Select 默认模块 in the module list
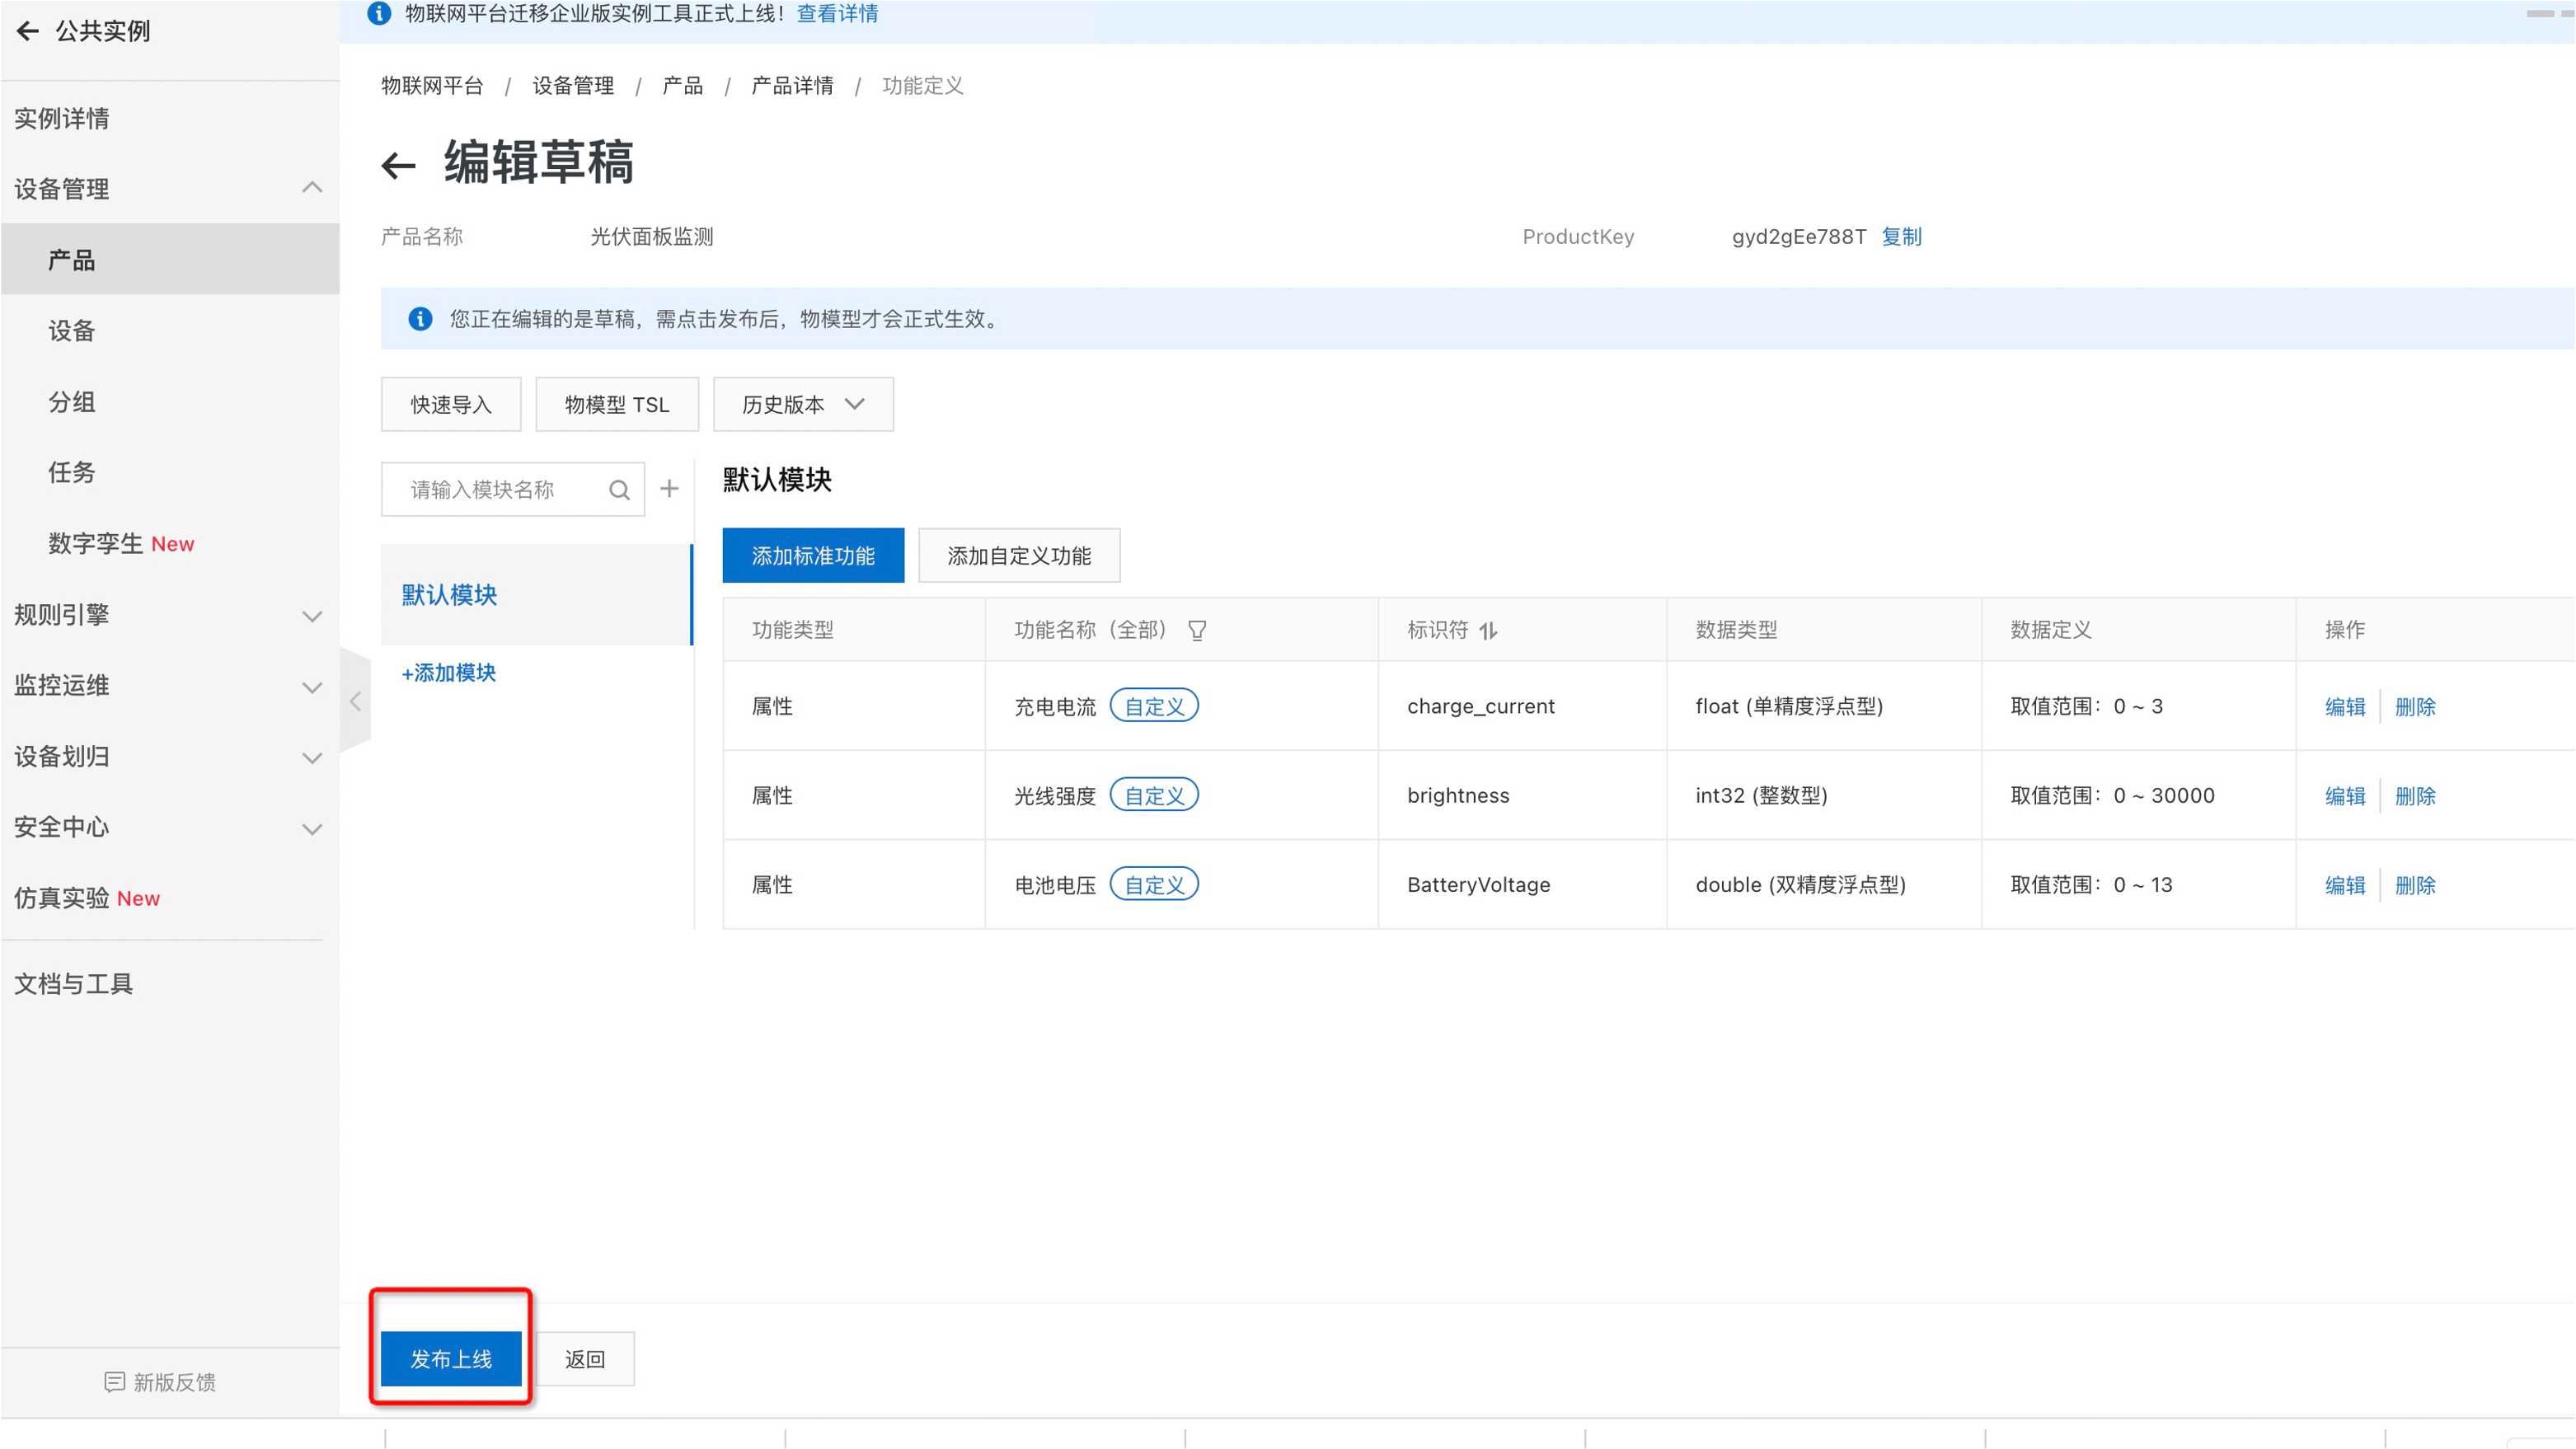Image resolution: width=2576 pixels, height=1449 pixels. [x=536, y=594]
